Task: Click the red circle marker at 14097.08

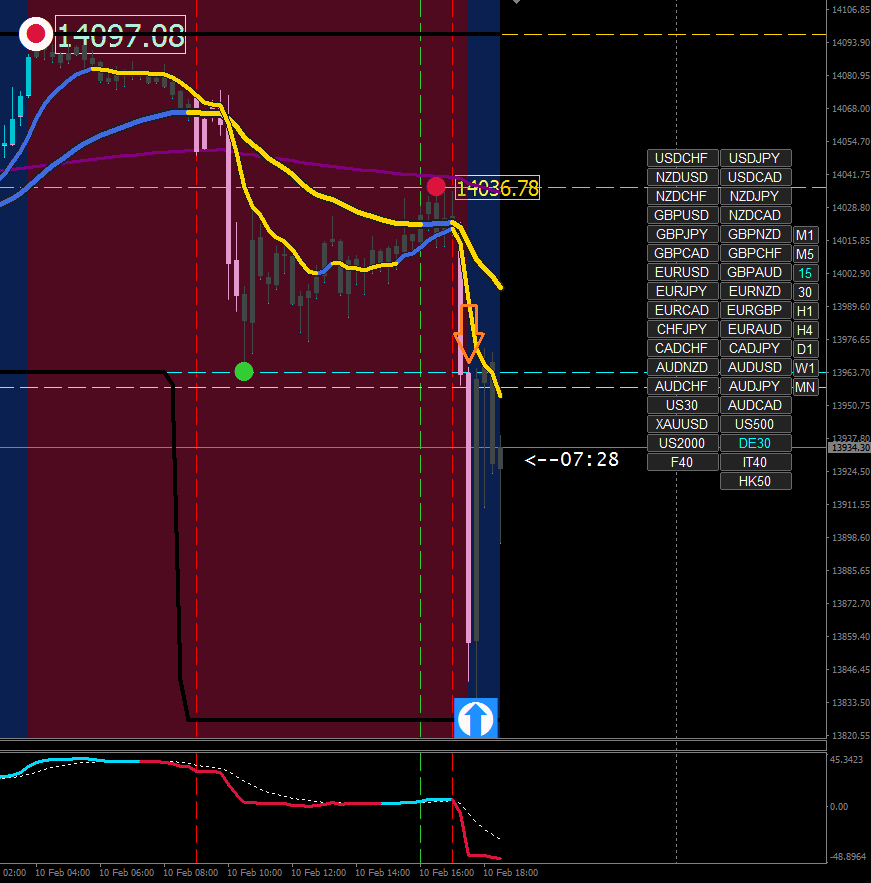Action: coord(36,34)
